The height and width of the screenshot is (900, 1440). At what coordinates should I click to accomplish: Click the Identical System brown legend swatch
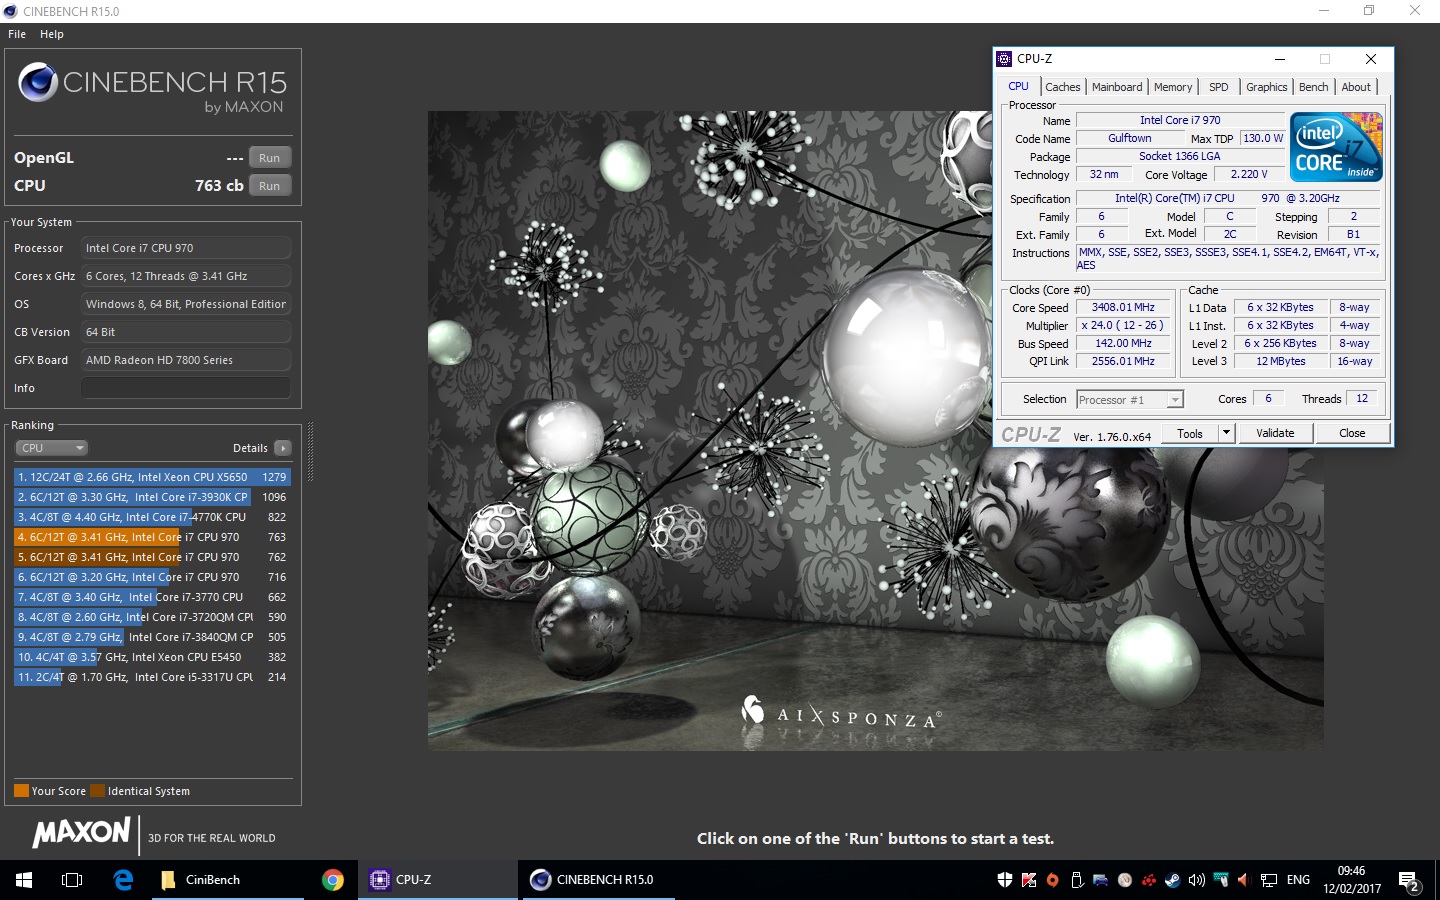click(x=97, y=791)
